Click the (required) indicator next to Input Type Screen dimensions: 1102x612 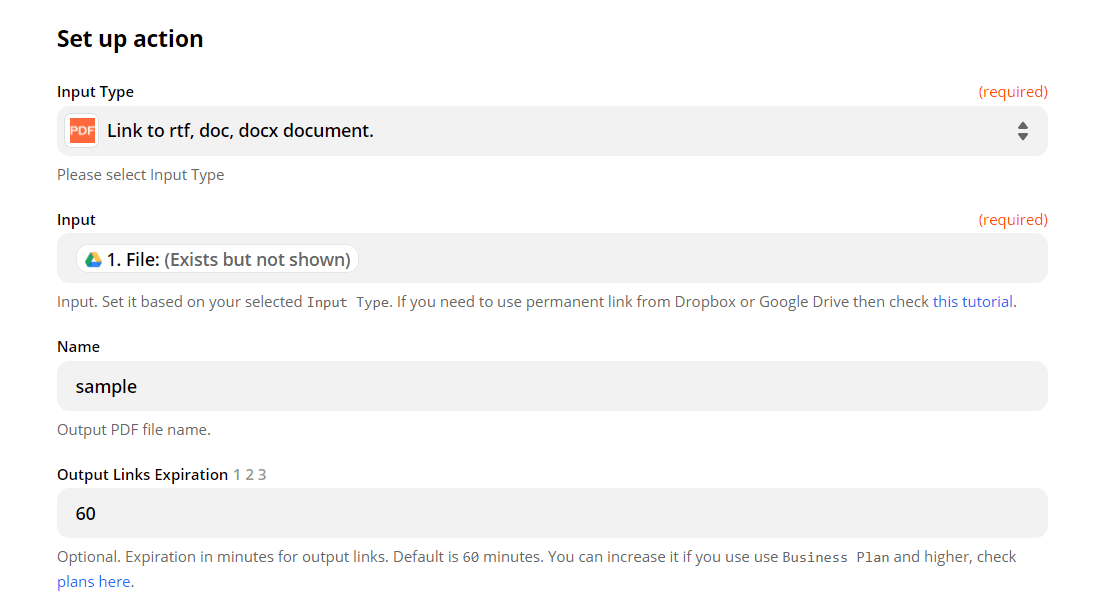1013,91
